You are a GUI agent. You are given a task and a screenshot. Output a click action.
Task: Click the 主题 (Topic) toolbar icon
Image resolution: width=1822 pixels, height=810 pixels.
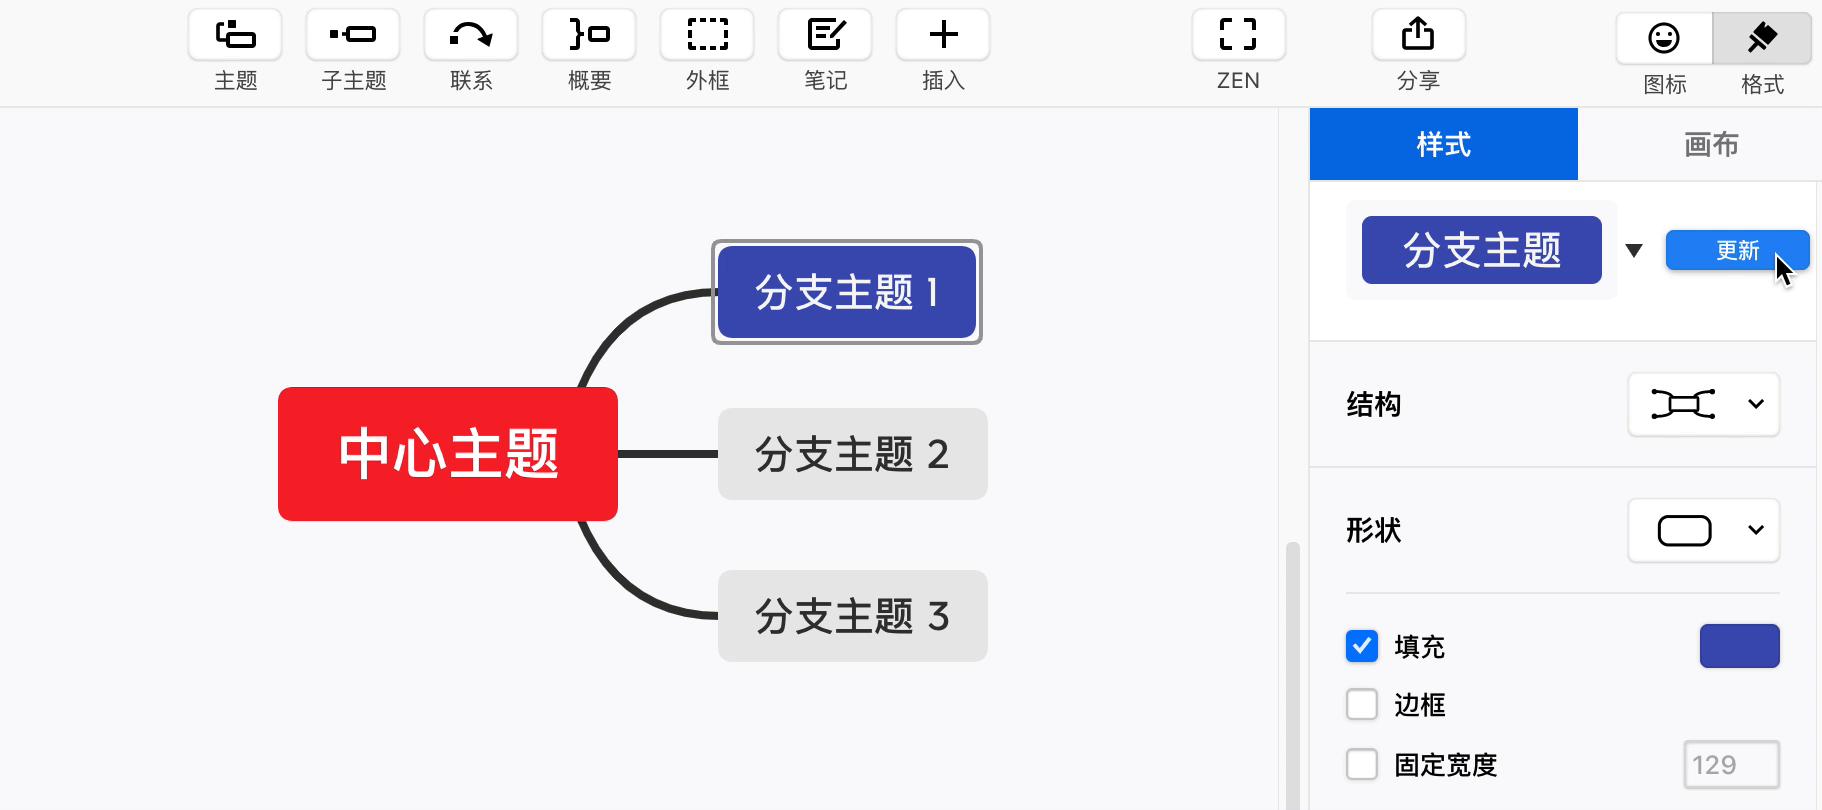[x=235, y=36]
